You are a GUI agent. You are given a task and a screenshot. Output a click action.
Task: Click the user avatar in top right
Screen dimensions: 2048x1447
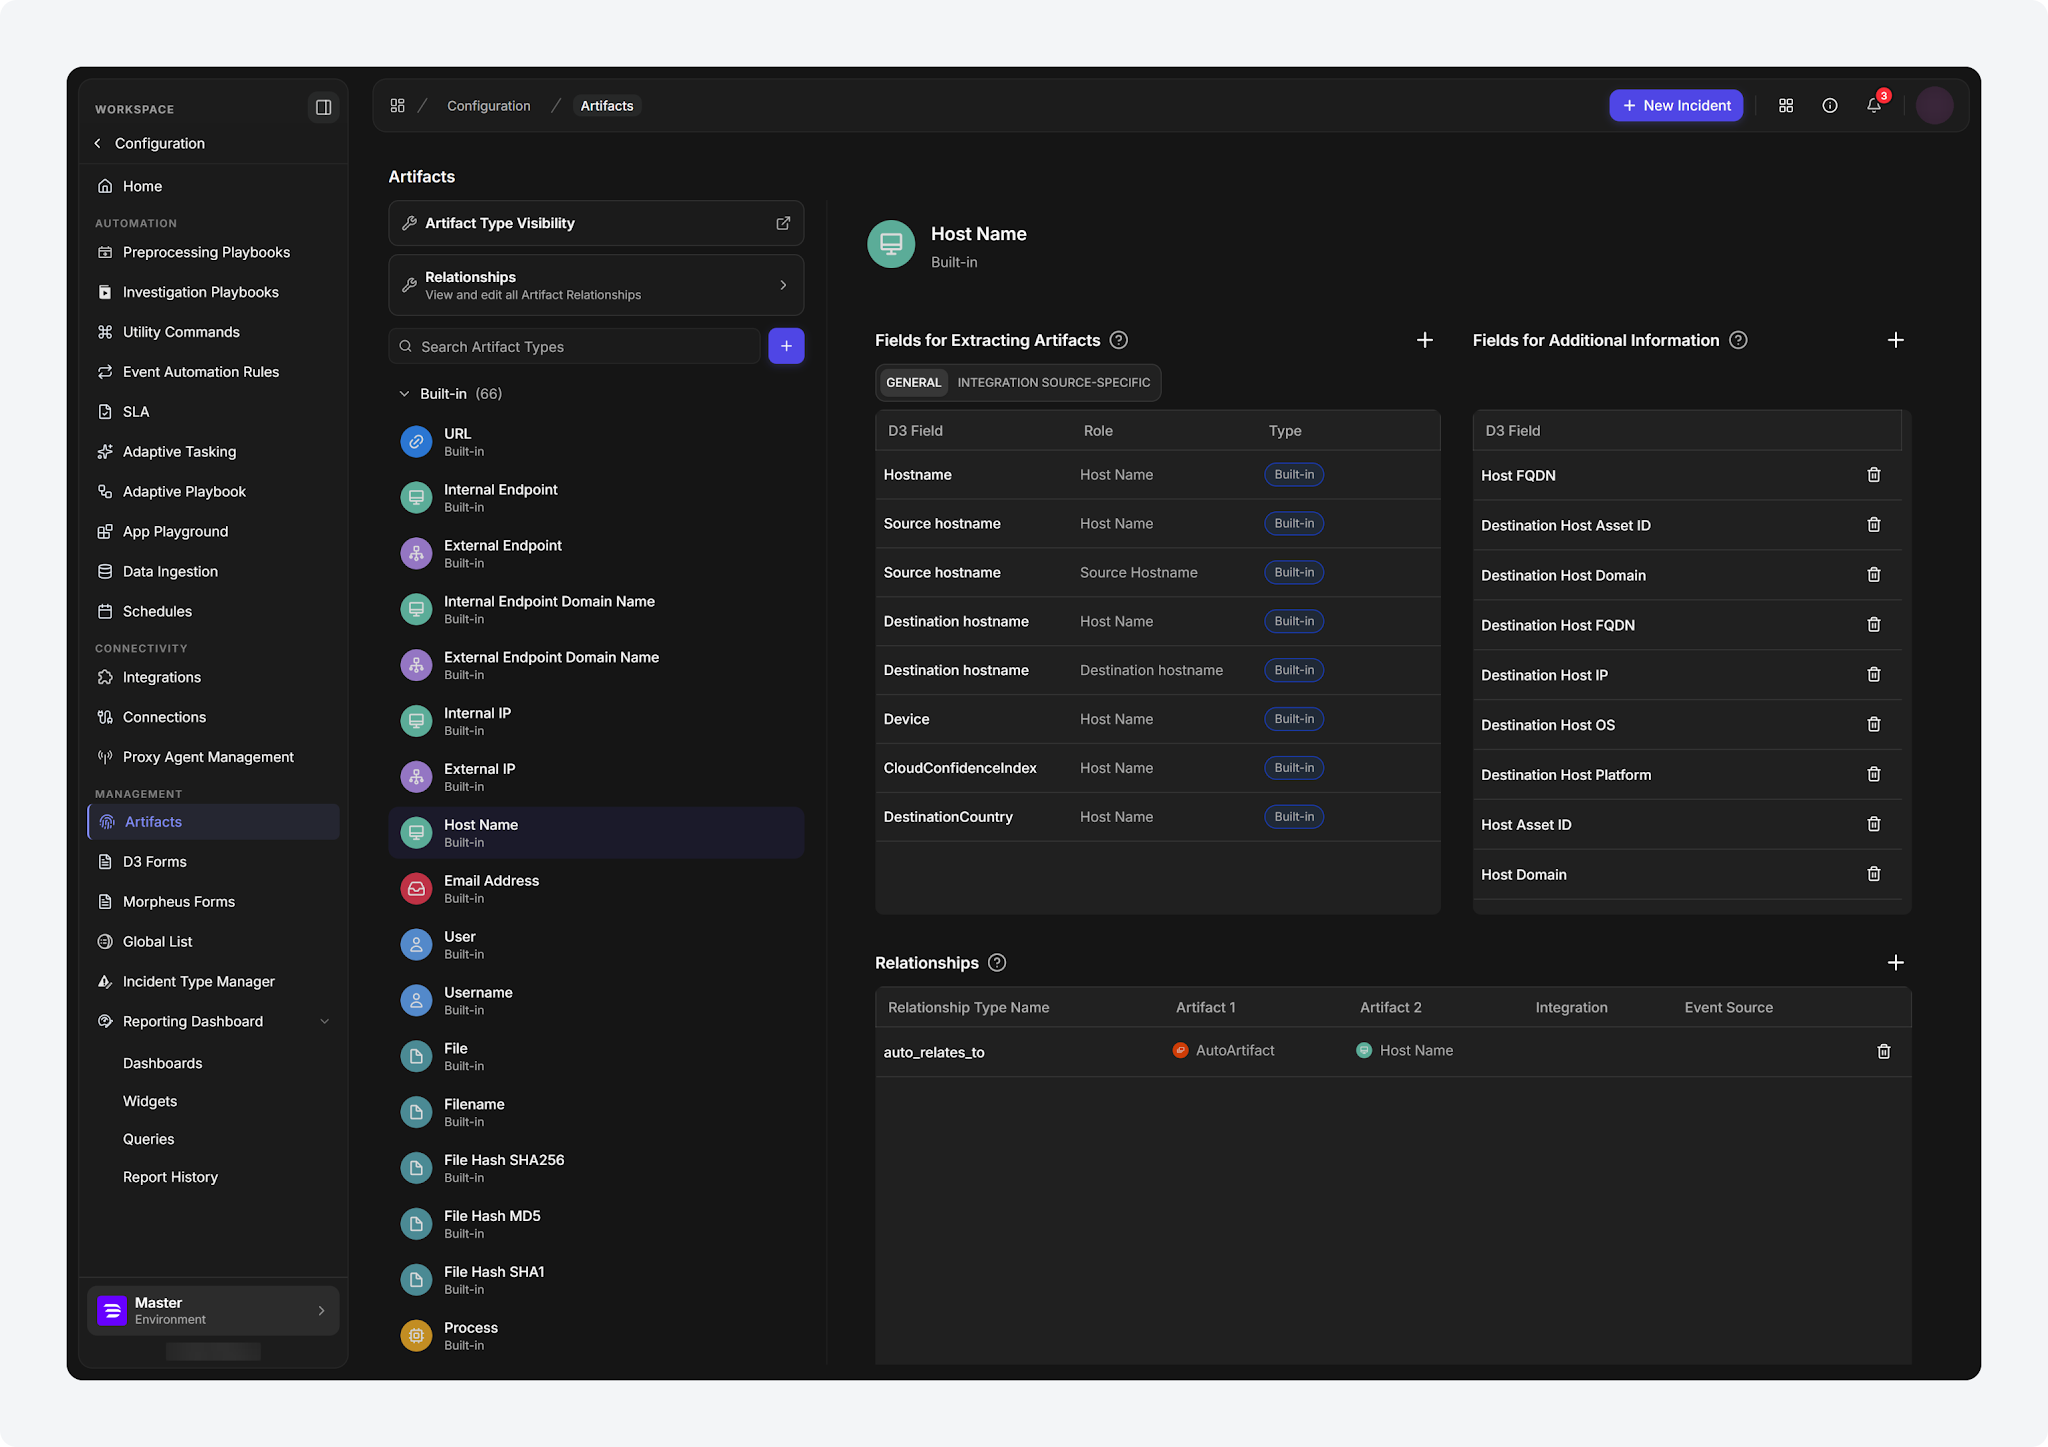[x=1934, y=105]
